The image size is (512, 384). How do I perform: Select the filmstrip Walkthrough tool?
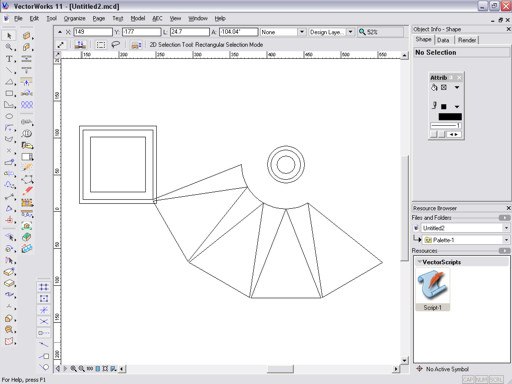27,202
